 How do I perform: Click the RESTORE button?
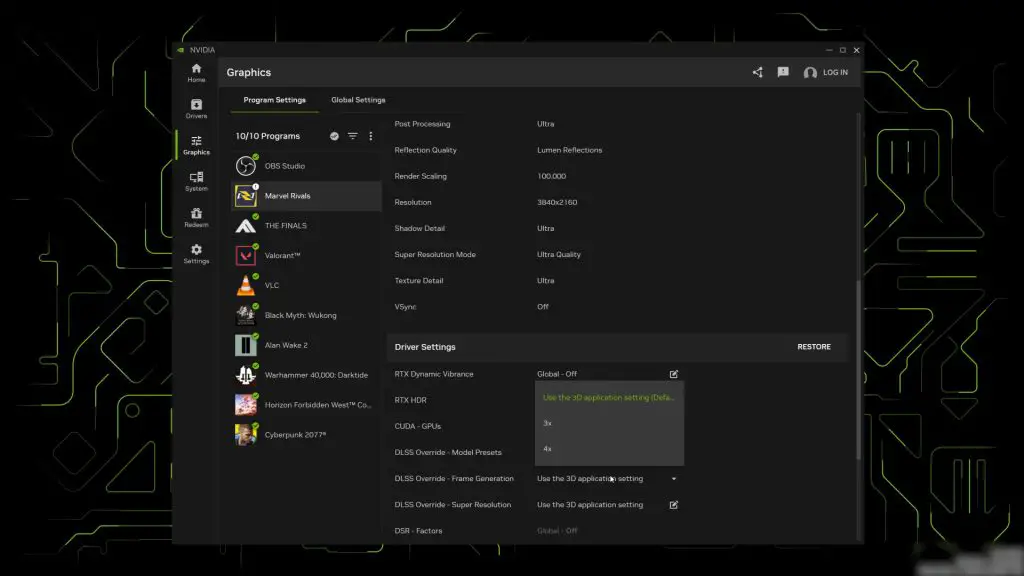(814, 347)
